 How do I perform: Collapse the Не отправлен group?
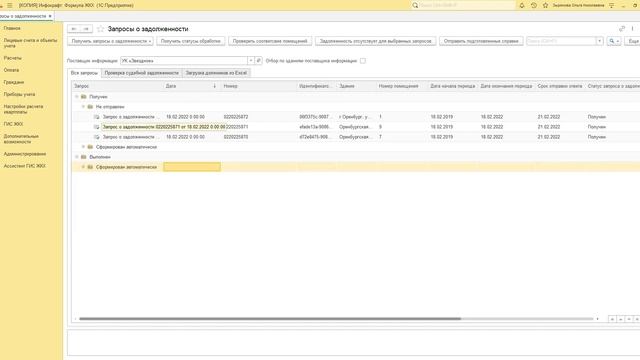point(83,107)
